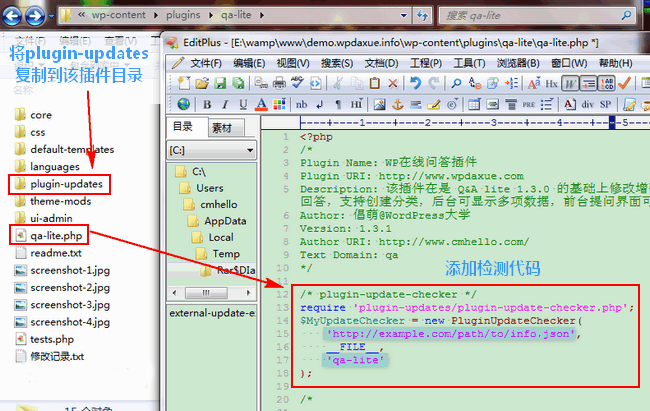Expand the address bar path chevron before wp-content
Viewport: 650px width, 411px height.
(66, 16)
